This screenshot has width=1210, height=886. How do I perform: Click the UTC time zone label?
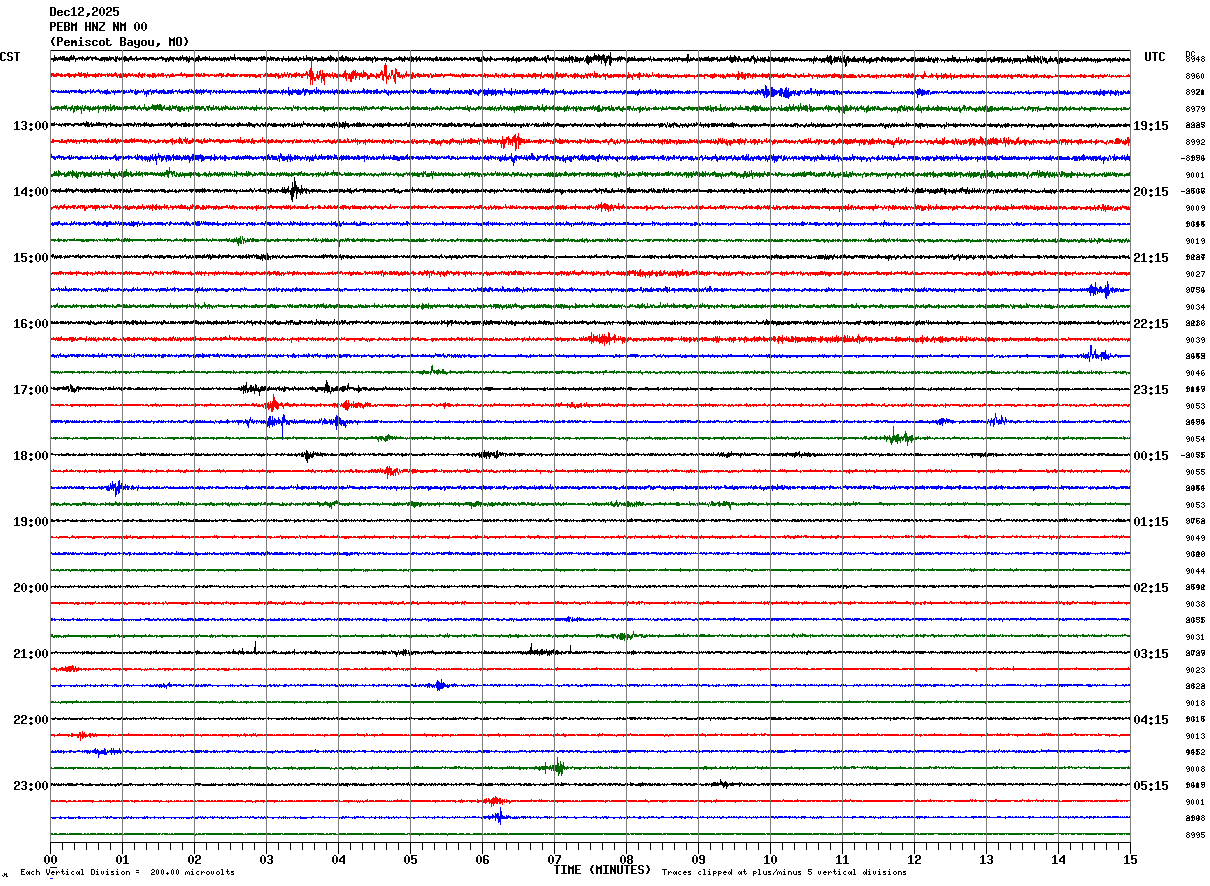pyautogui.click(x=1155, y=57)
